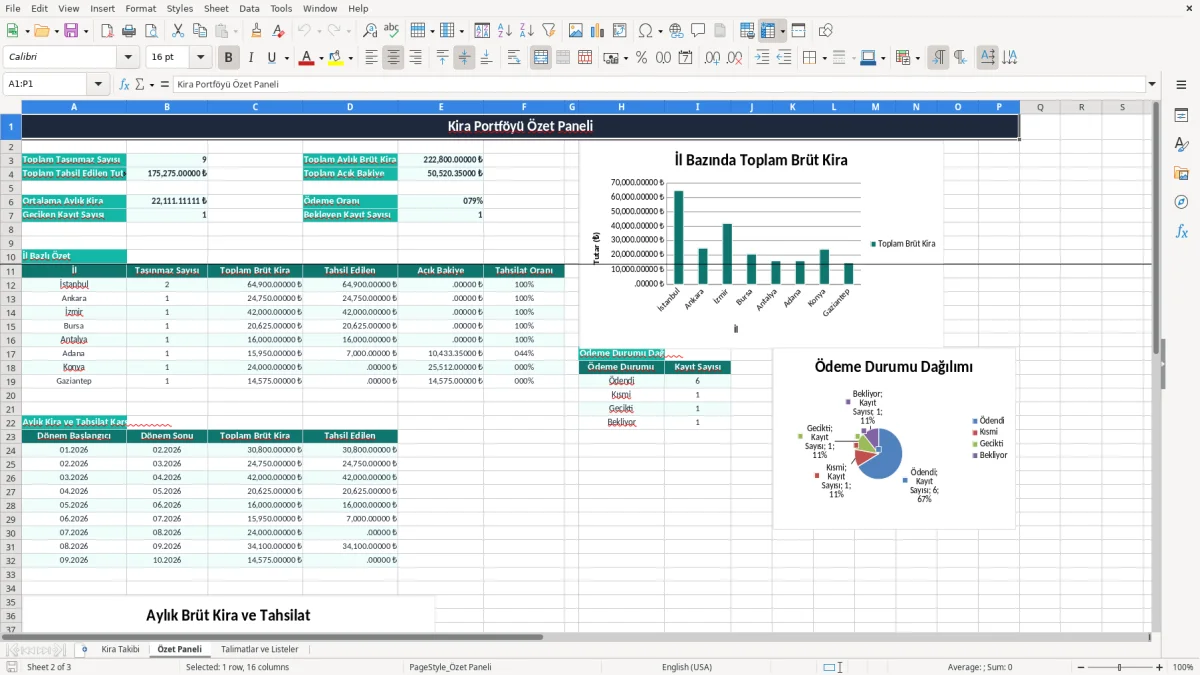Click the English (USA) language status field

(x=687, y=667)
